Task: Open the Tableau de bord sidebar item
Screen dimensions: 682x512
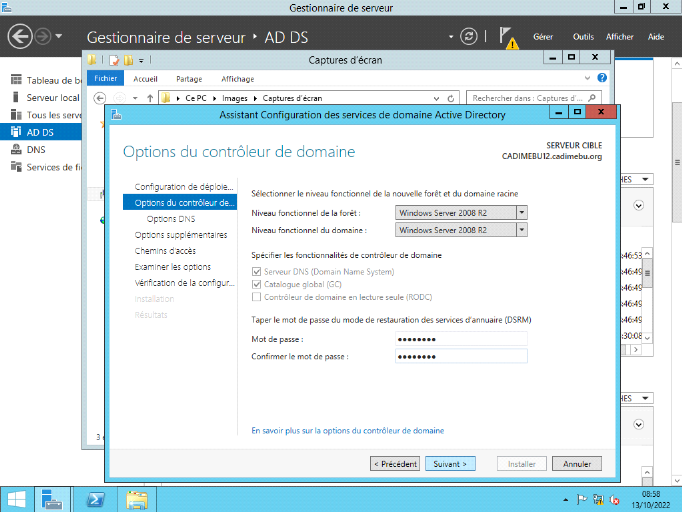Action: point(46,80)
